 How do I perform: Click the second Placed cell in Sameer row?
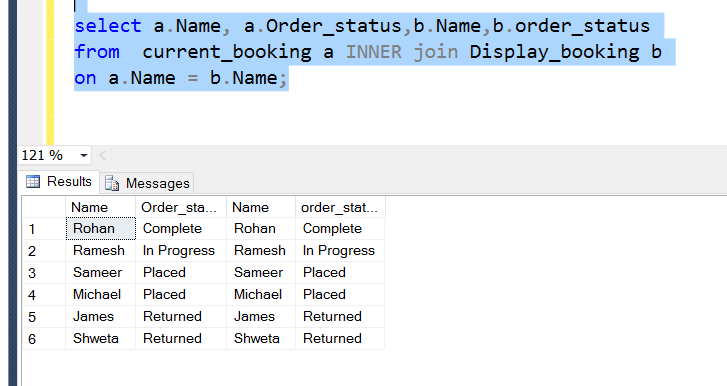[340, 272]
